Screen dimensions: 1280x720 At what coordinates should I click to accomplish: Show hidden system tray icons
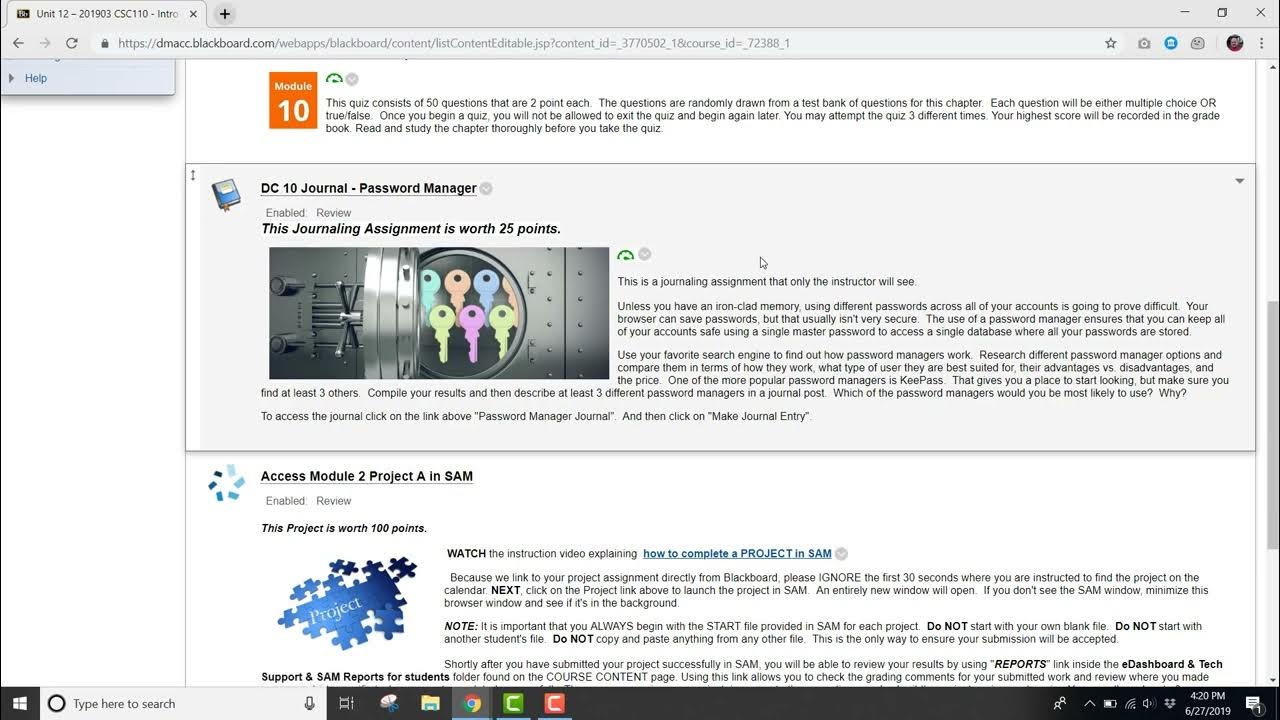(1090, 704)
